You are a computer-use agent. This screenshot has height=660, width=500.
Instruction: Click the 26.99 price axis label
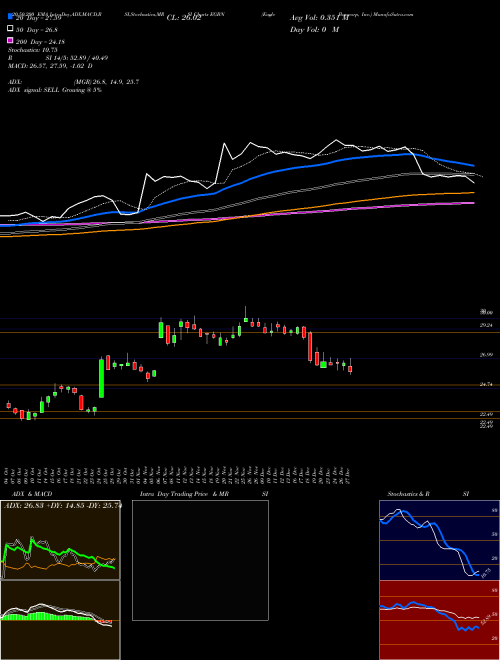(487, 355)
